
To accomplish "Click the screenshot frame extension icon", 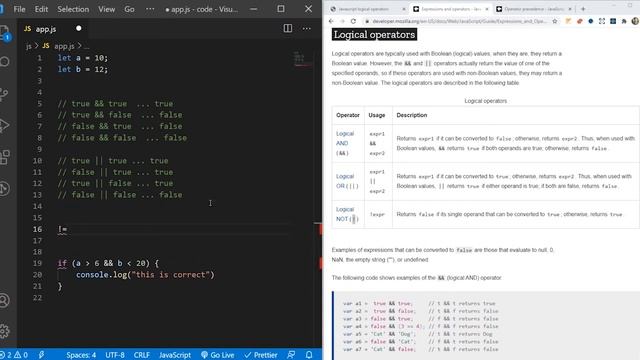I will [x=602, y=21].
